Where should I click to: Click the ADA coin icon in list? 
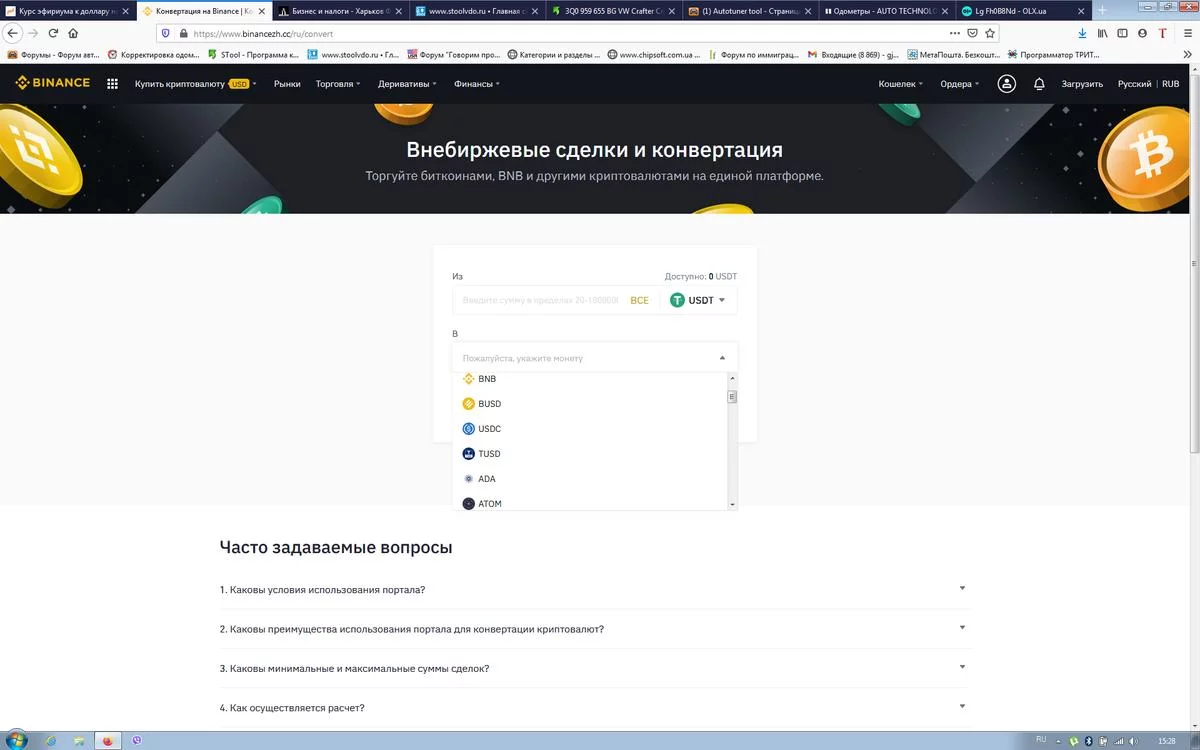468,479
